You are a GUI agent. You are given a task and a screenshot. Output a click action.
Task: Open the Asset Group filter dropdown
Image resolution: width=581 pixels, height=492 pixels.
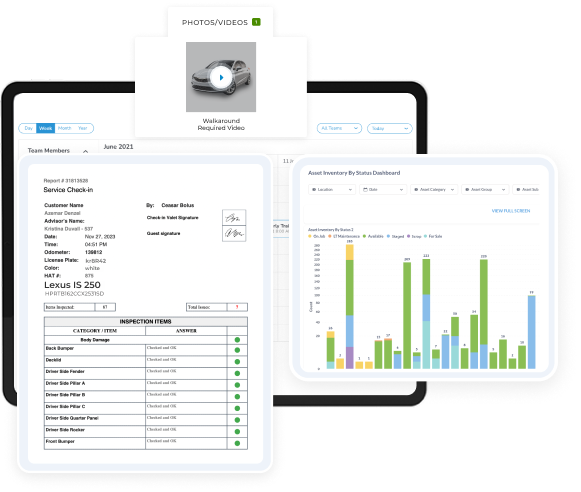click(485, 189)
